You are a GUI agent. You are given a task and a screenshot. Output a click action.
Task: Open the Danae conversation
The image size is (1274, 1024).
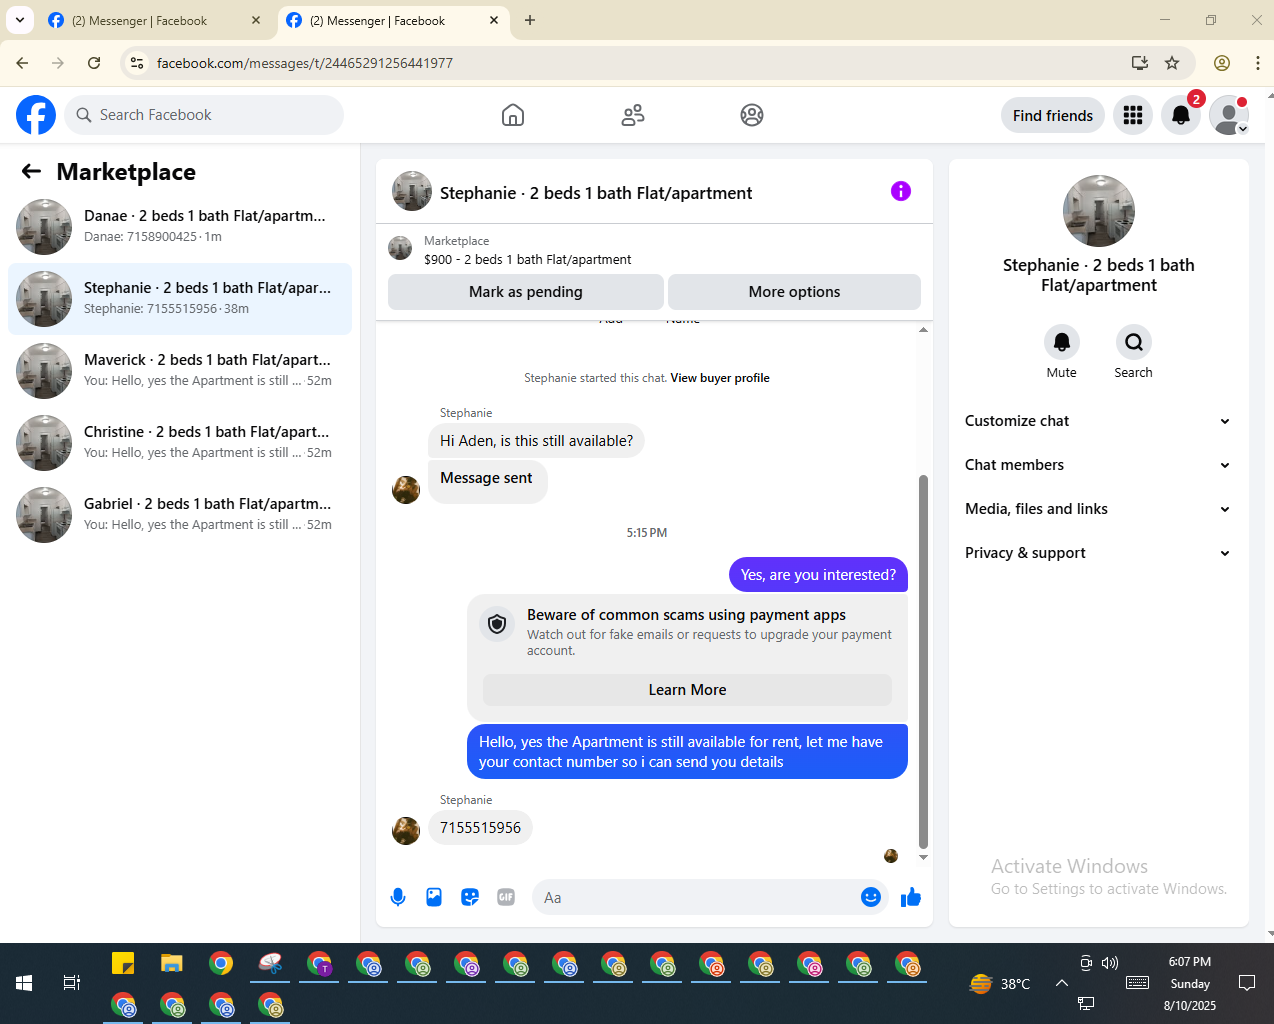click(180, 227)
